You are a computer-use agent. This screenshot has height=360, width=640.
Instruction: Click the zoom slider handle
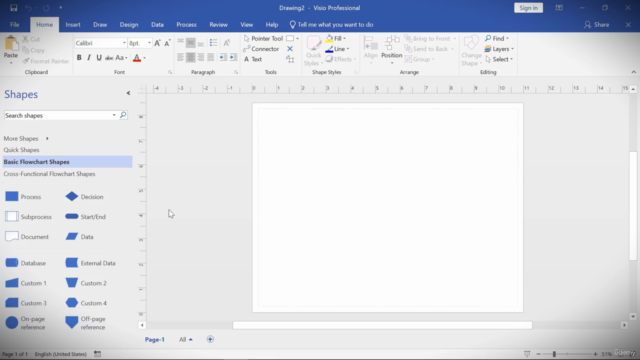point(554,354)
